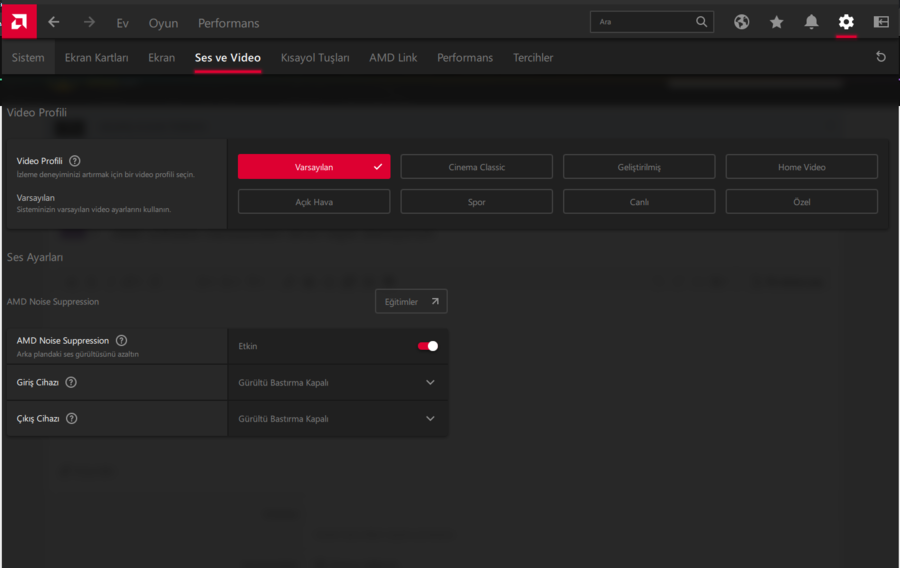Image resolution: width=900 pixels, height=568 pixels.
Task: Switch to the Tercihler tab
Action: pyautogui.click(x=533, y=57)
